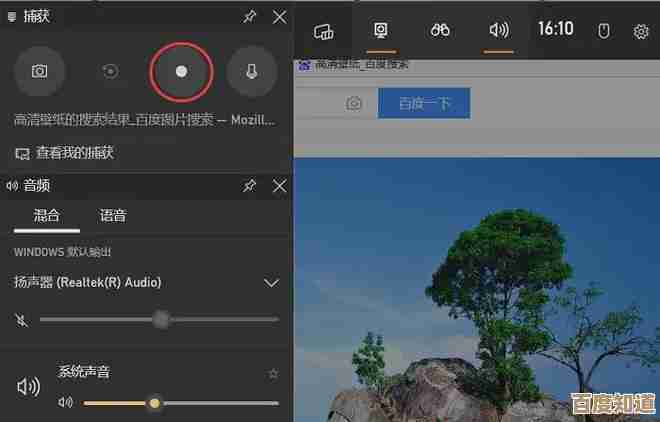
Task: Expand the 扬声器 (Realtek(R) Audio) device dropdown
Action: click(271, 283)
